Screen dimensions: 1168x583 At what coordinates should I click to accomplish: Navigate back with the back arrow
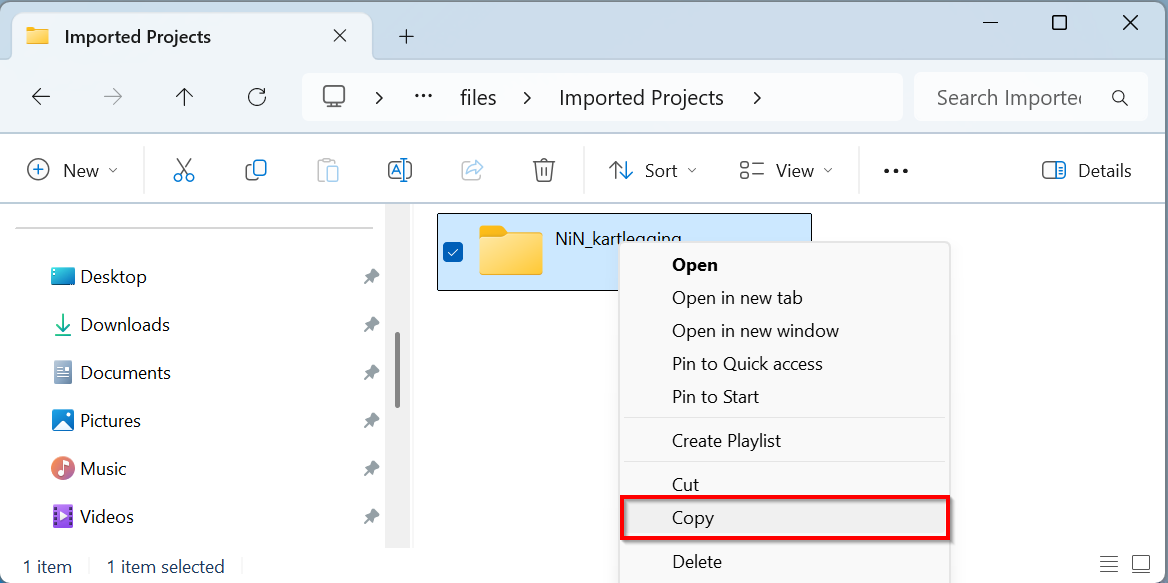(41, 97)
